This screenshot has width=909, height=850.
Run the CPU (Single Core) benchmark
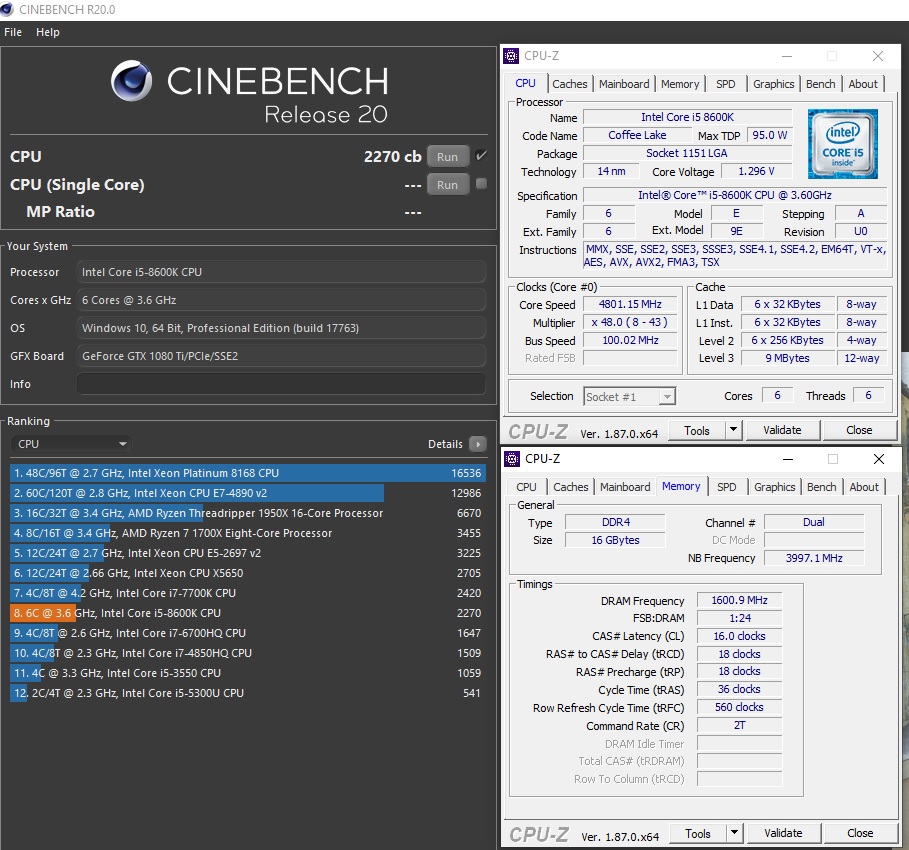pyautogui.click(x=448, y=184)
